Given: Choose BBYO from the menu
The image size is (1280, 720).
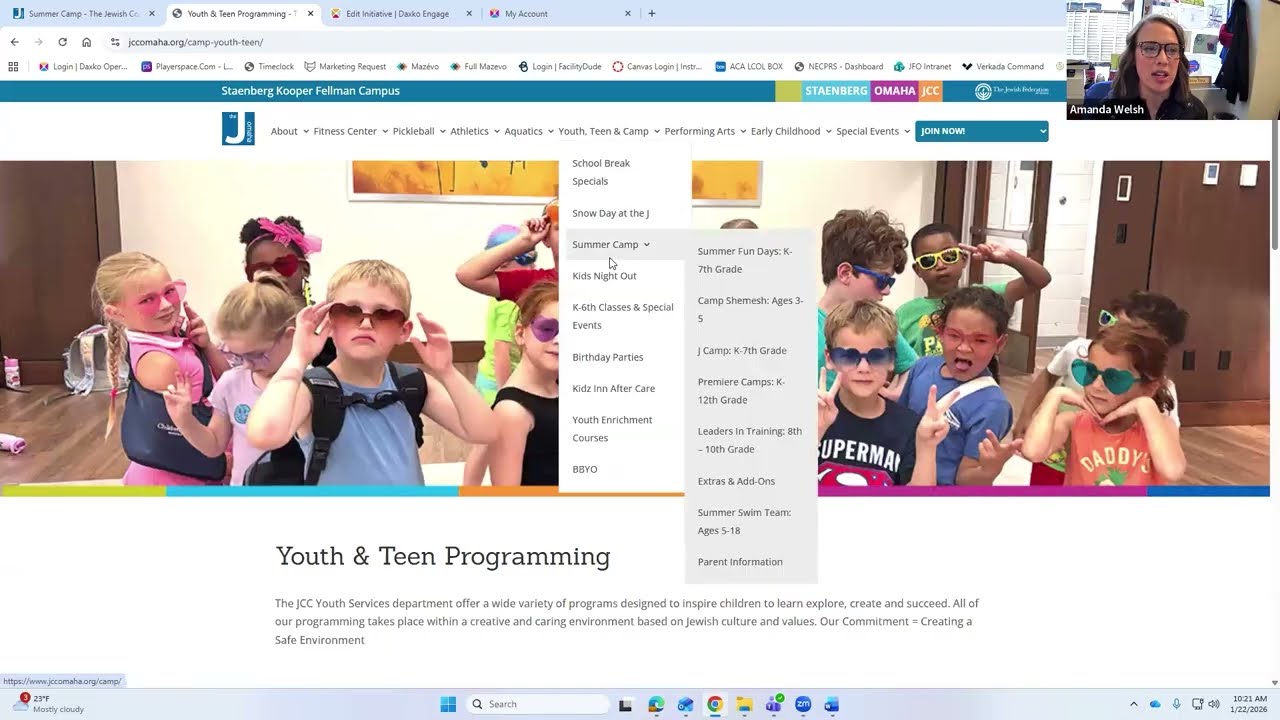Looking at the screenshot, I should [584, 469].
